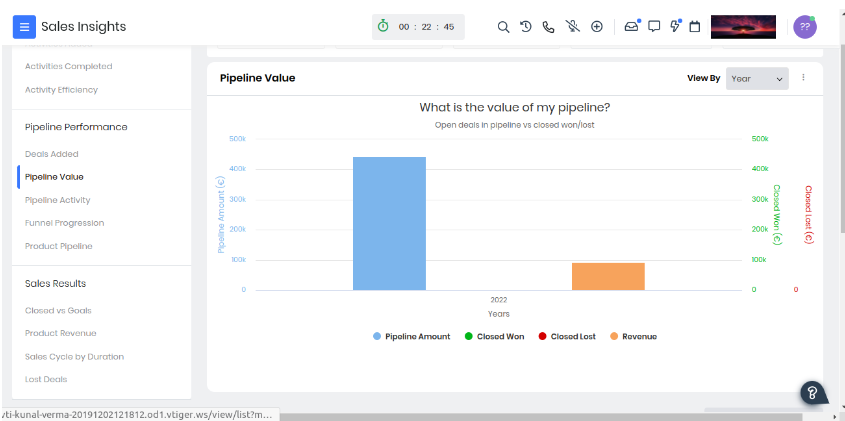
Task: Open the calendar icon in header
Action: 694,27
